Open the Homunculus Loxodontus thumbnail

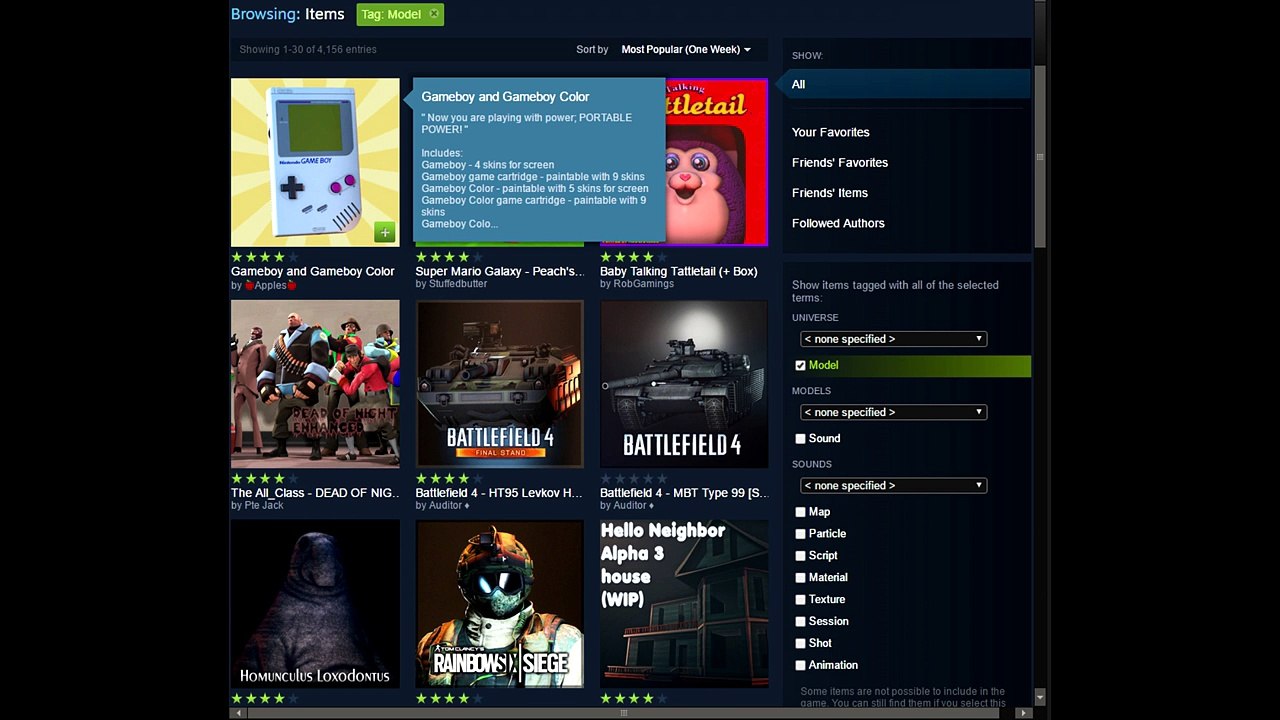coord(315,604)
